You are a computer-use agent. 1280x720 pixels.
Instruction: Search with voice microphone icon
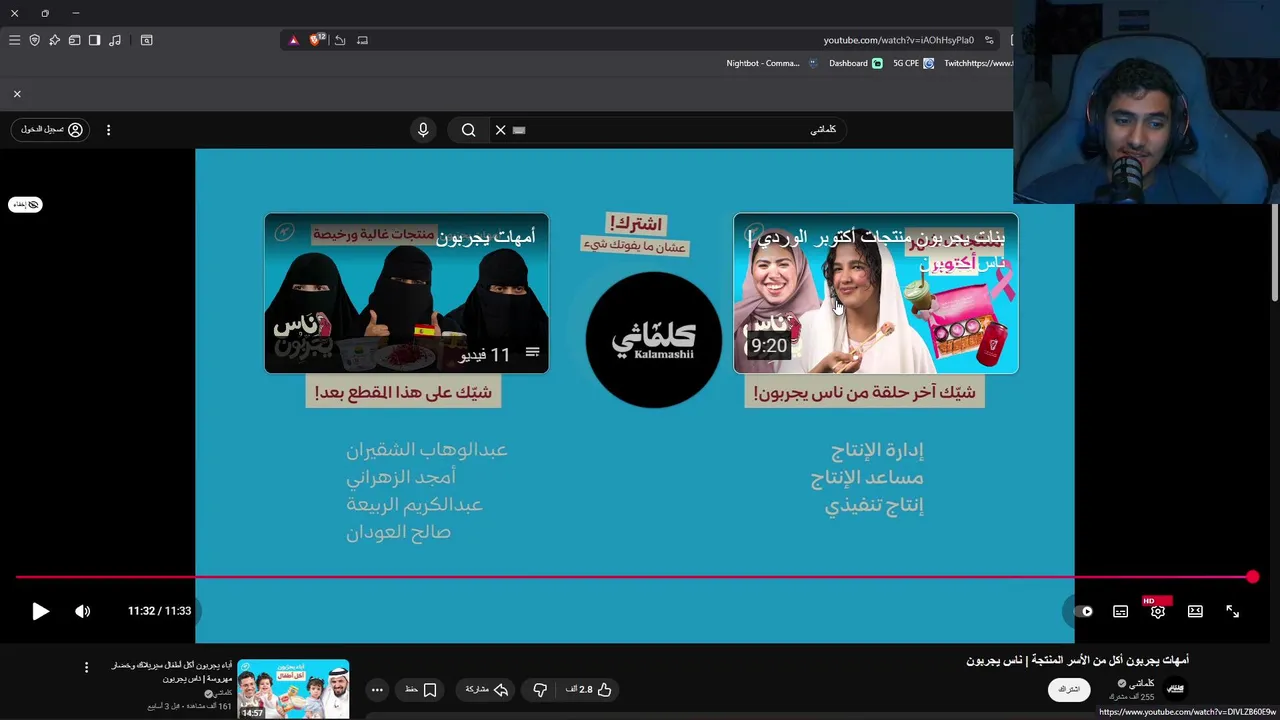click(423, 130)
